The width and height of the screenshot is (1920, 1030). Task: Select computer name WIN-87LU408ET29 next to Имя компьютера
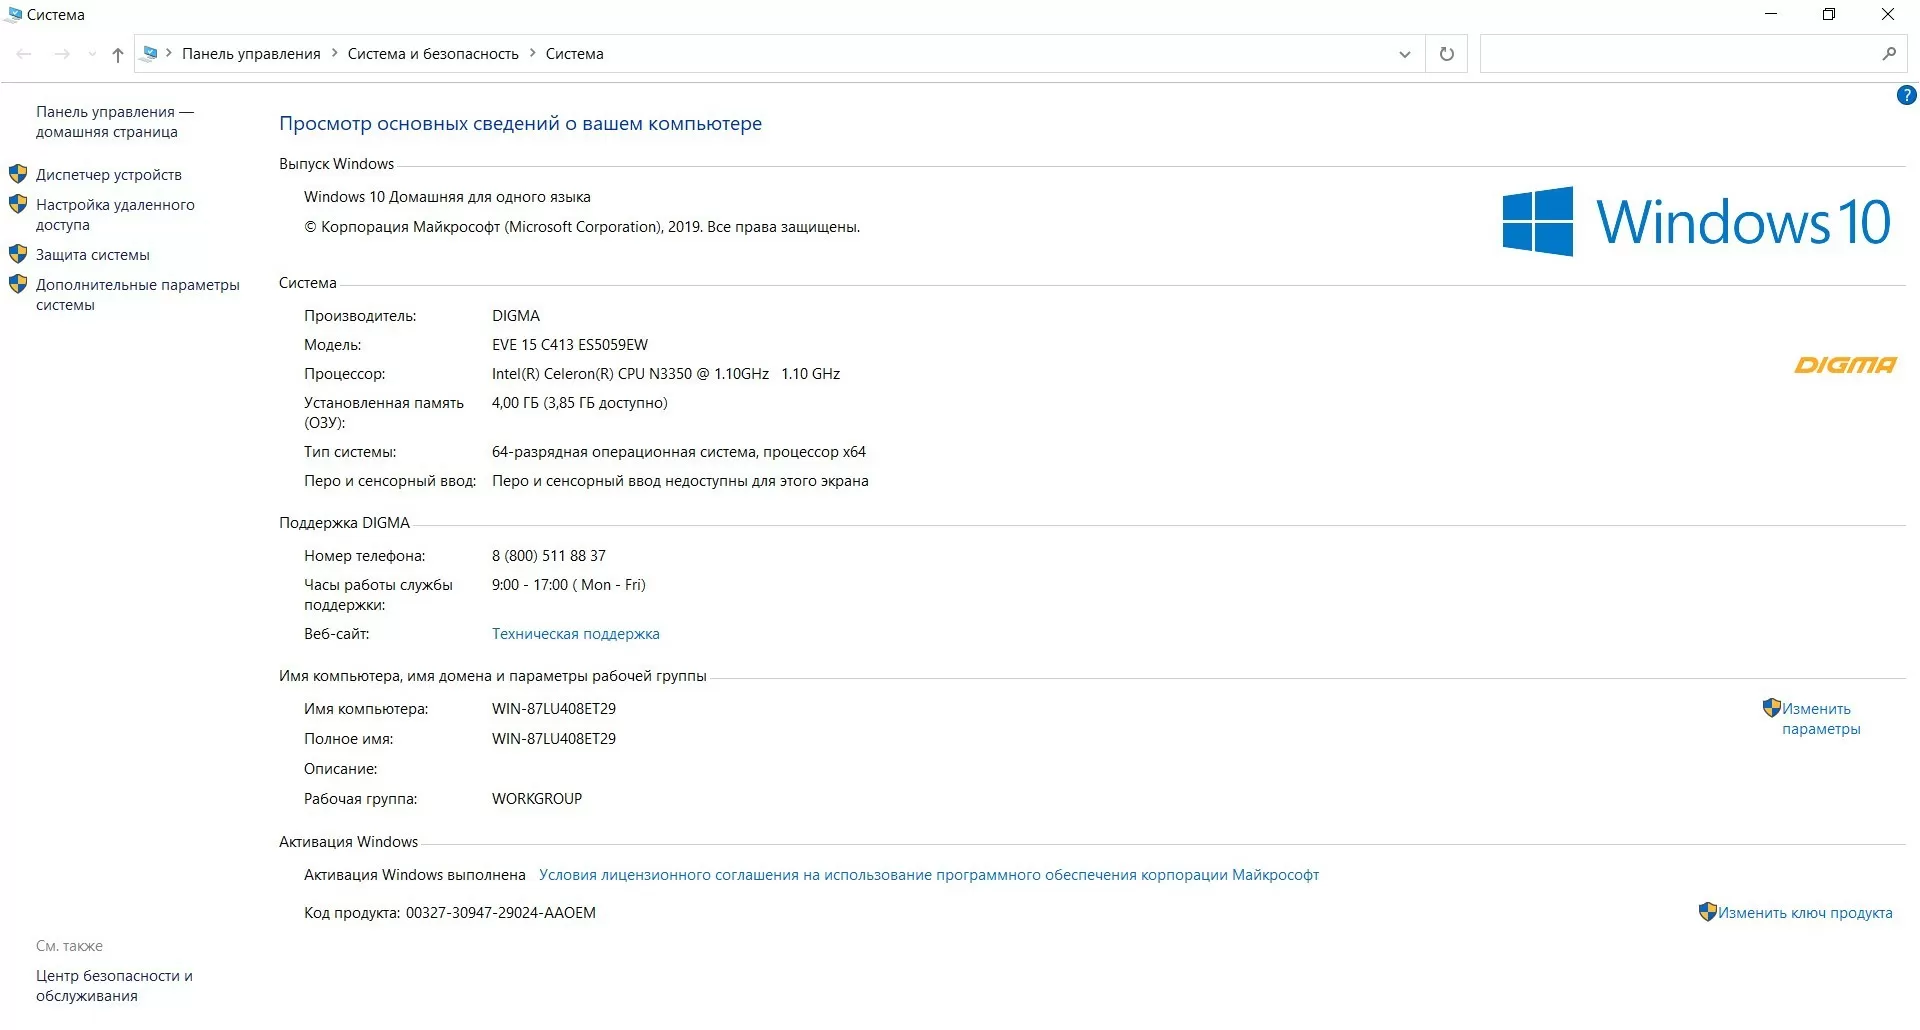554,709
